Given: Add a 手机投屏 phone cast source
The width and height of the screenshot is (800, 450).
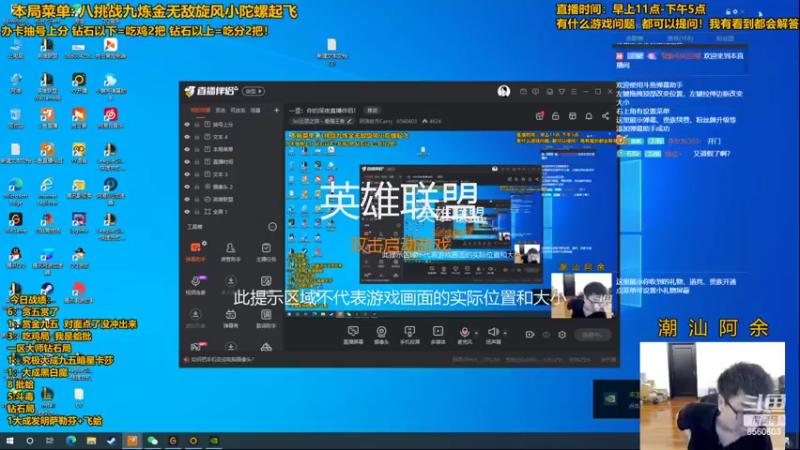Looking at the screenshot, I should (410, 335).
